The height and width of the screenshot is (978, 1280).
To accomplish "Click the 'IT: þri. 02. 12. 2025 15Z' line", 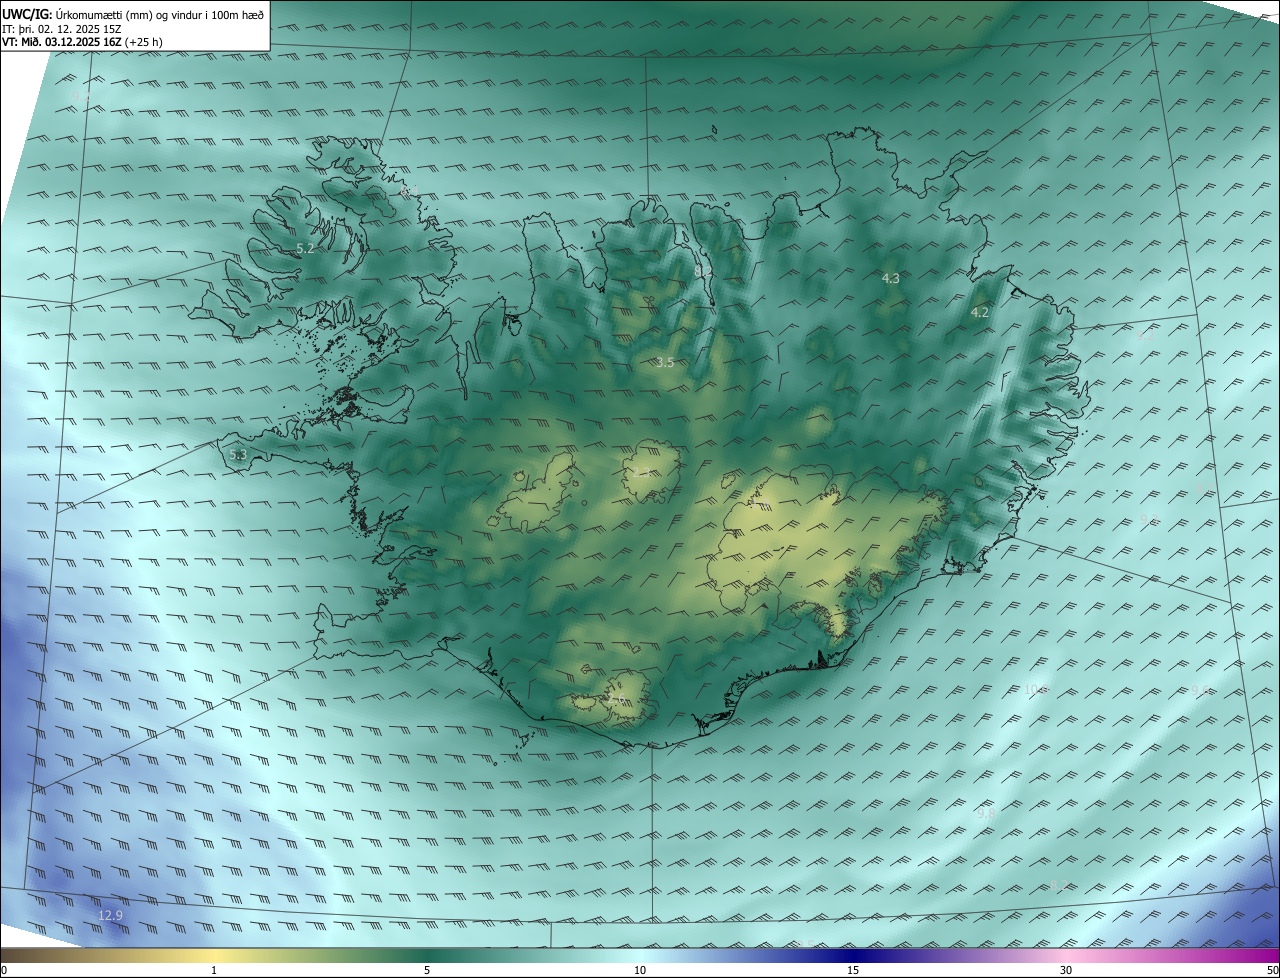I will click(62, 28).
